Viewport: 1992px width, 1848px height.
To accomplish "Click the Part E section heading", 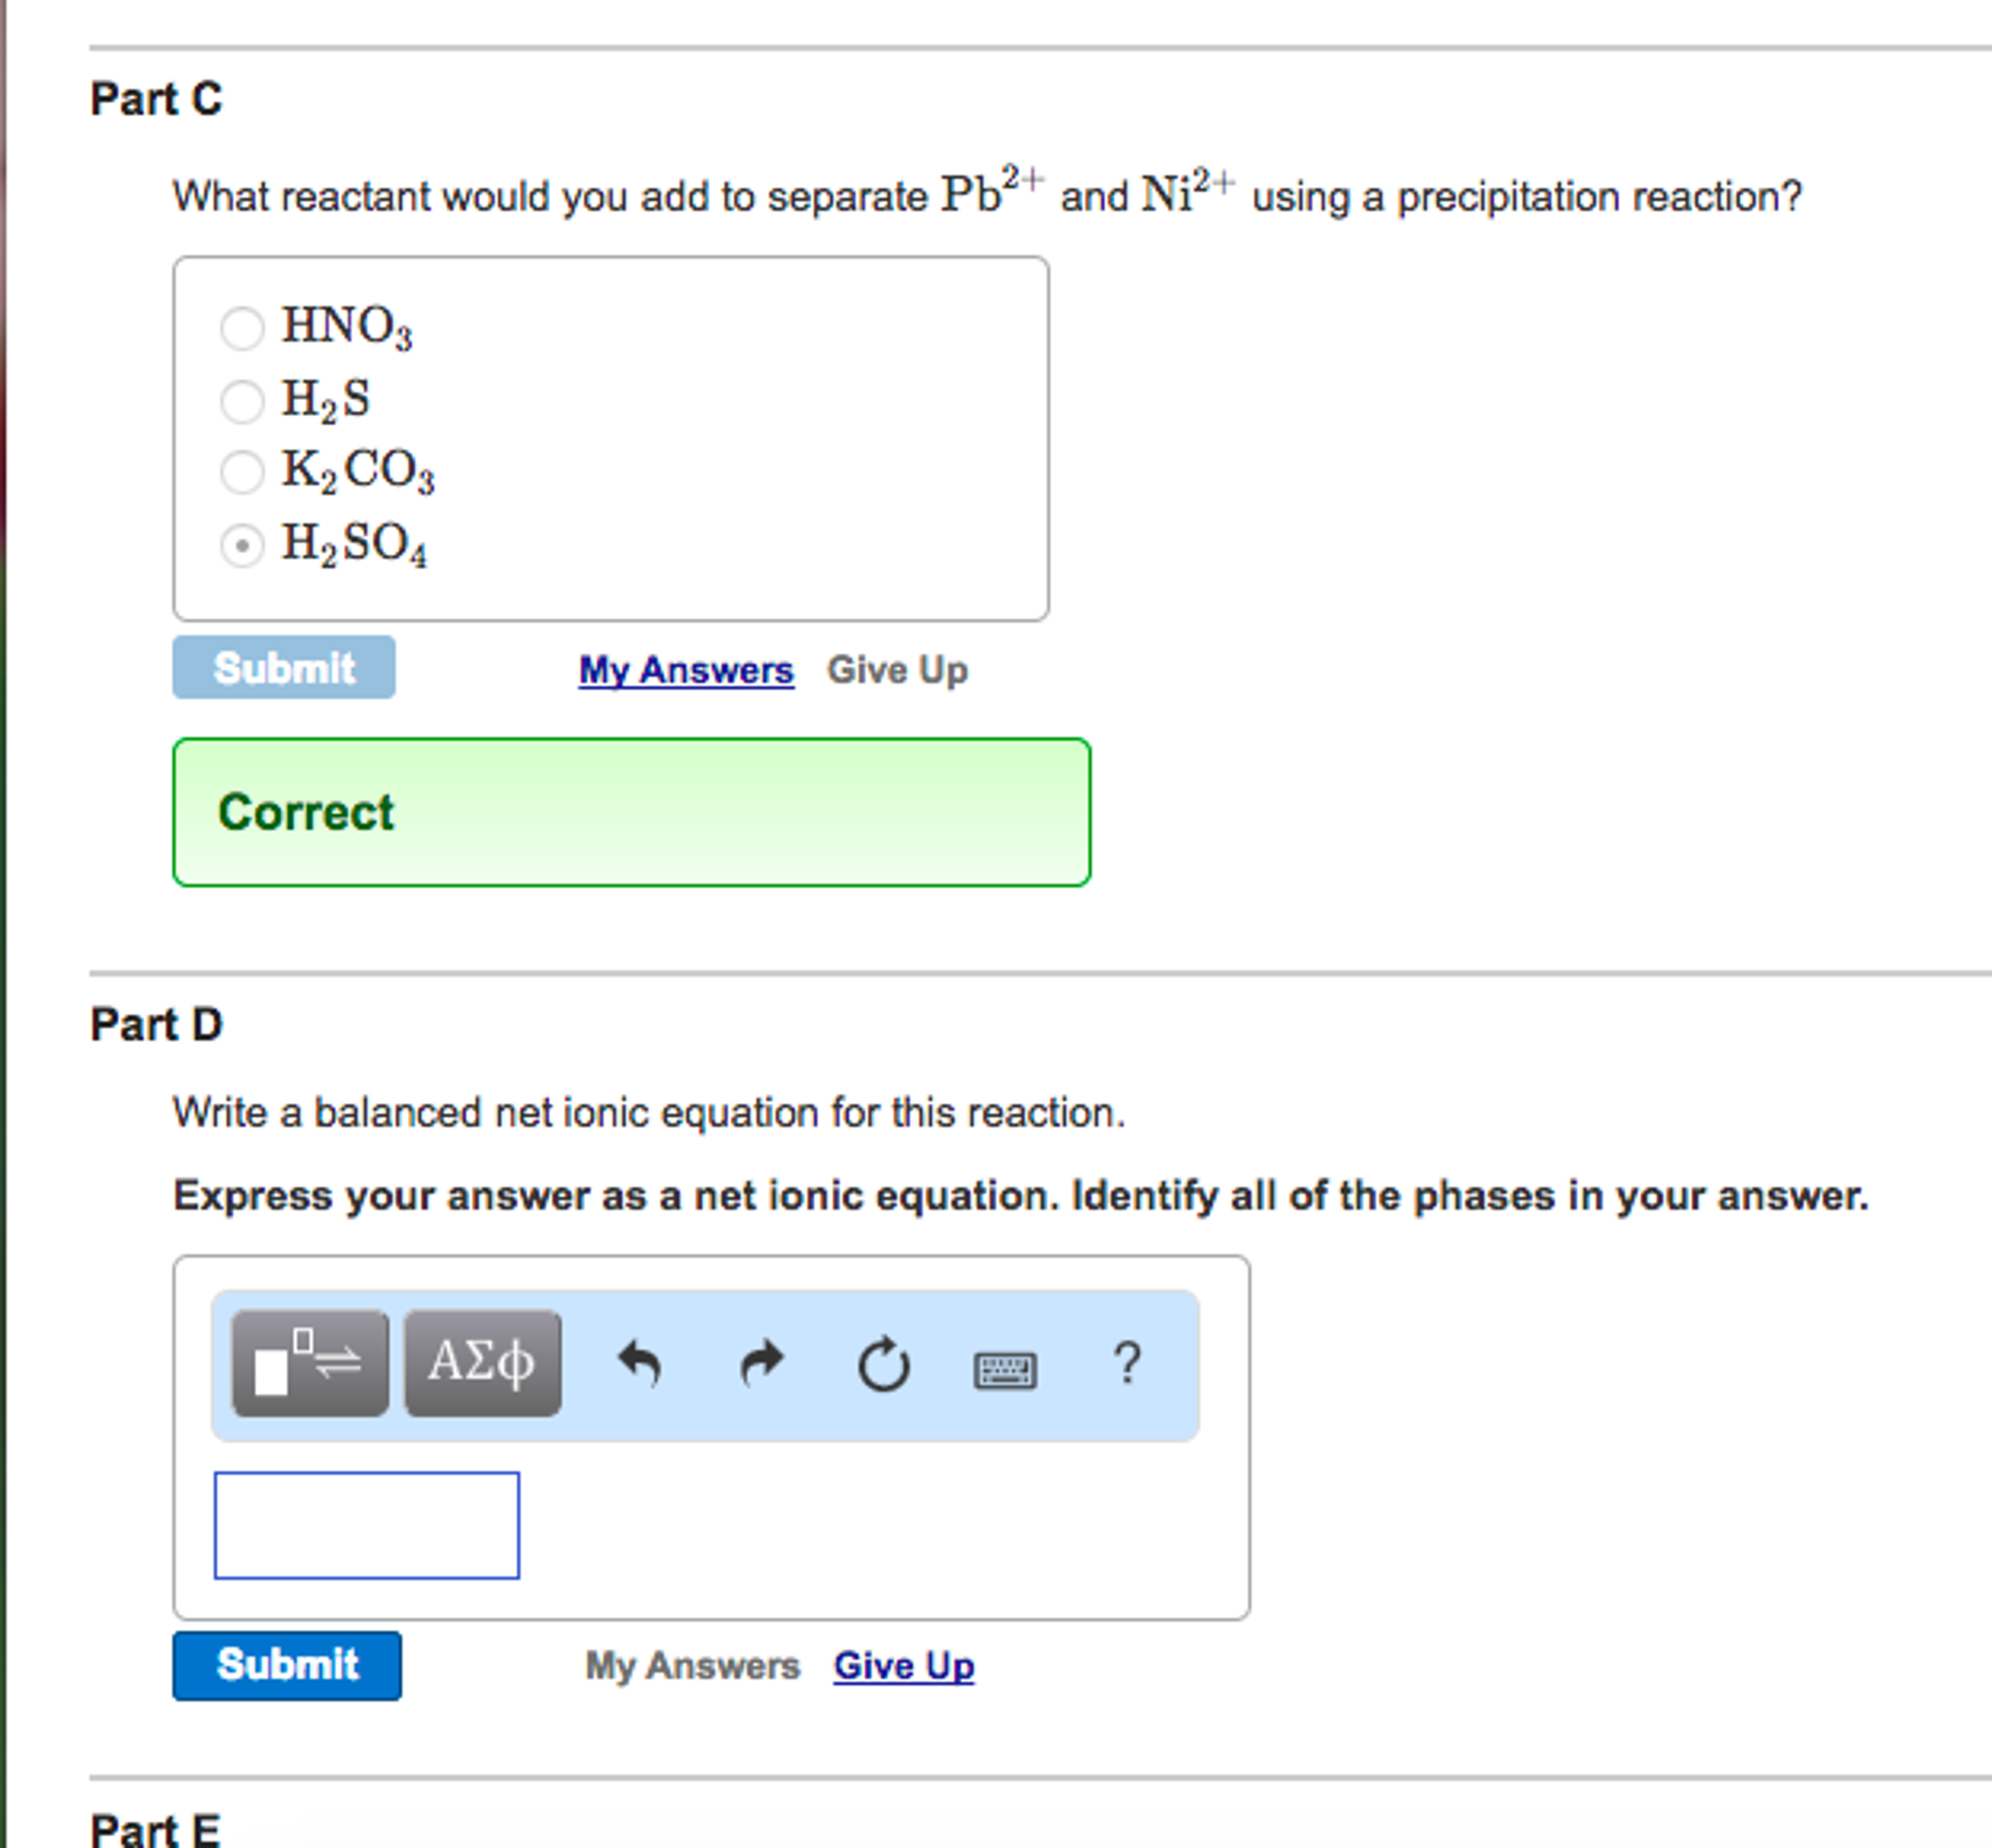I will pos(155,1828).
